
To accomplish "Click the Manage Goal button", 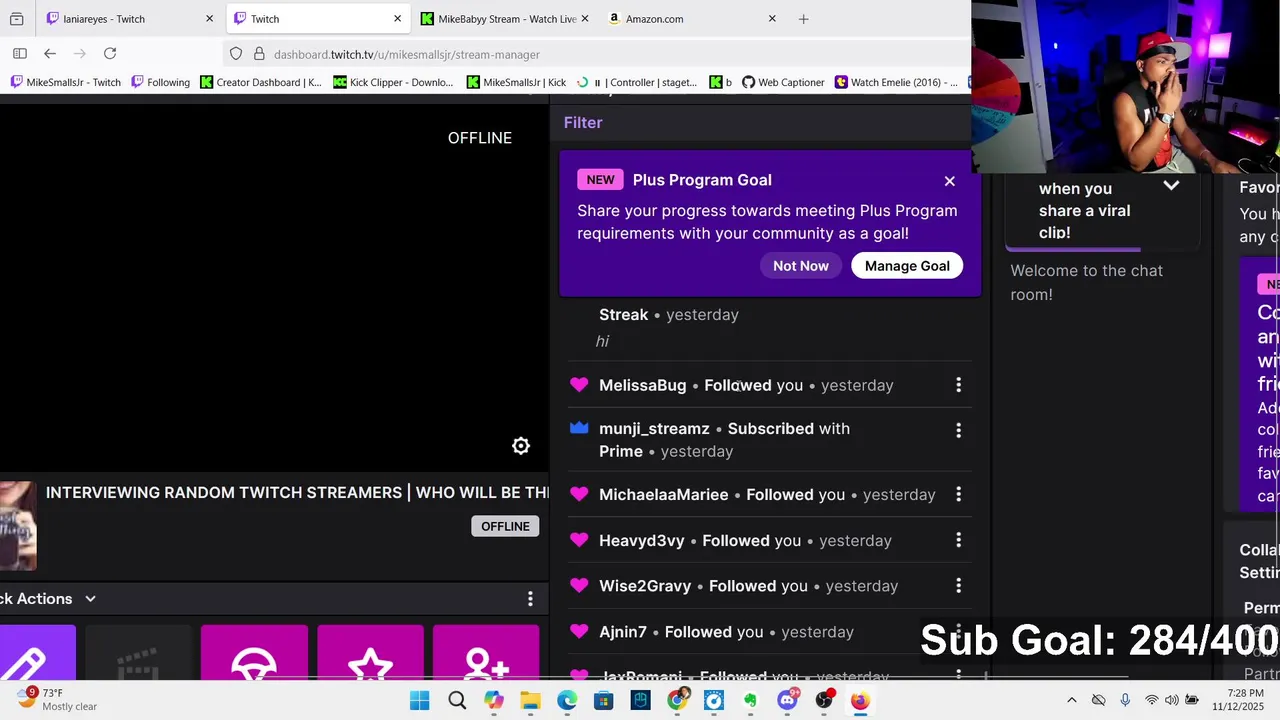I will pyautogui.click(x=907, y=266).
